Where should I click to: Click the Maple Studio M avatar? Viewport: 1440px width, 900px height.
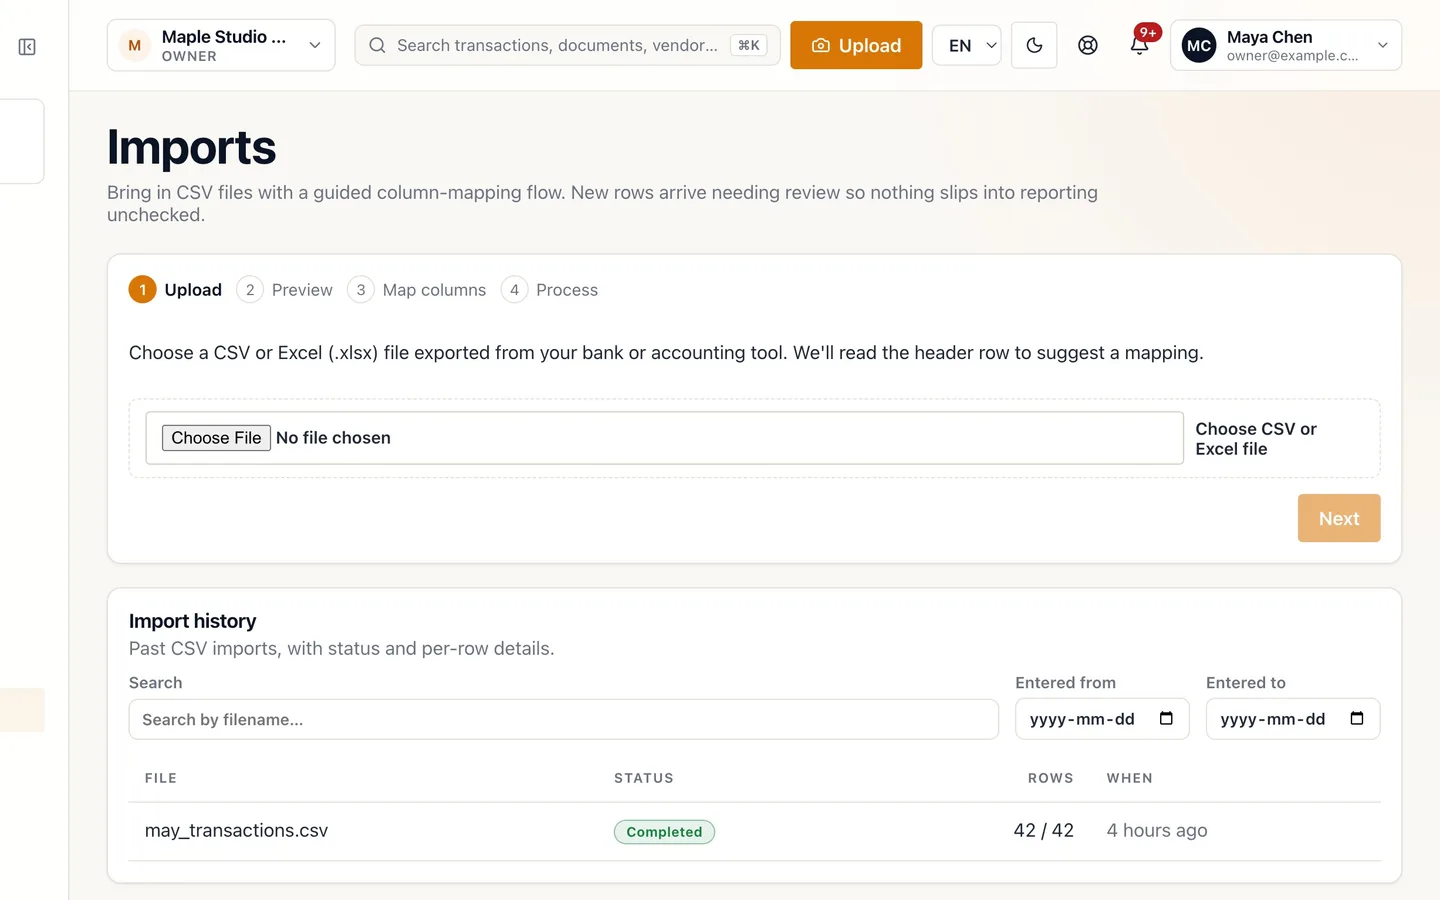(135, 45)
